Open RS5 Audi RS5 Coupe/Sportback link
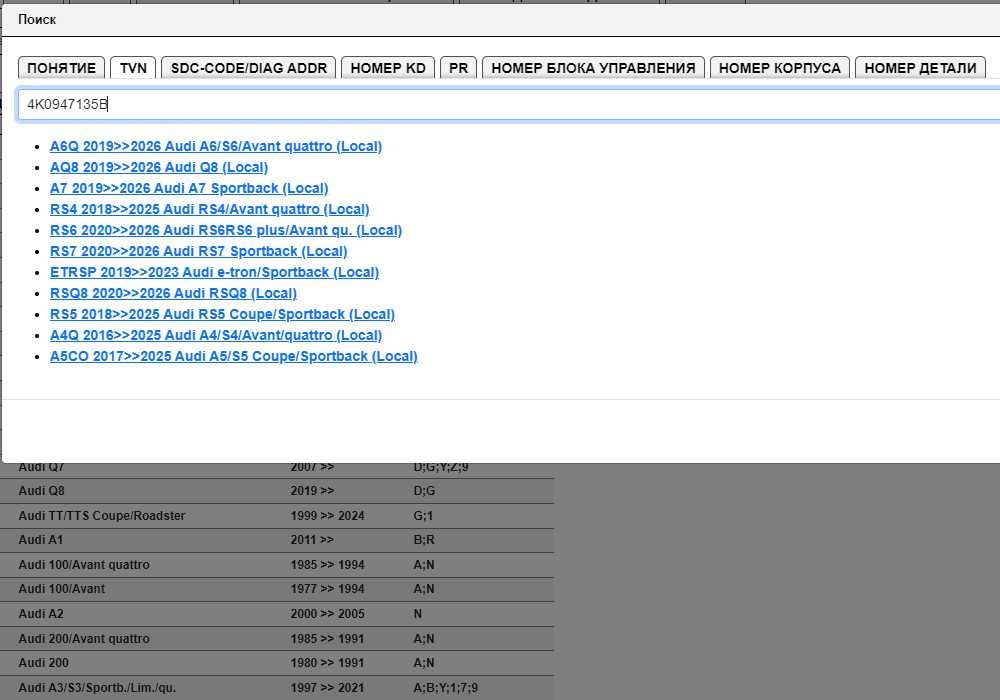Screen dimensions: 1000x700 tap(222, 314)
